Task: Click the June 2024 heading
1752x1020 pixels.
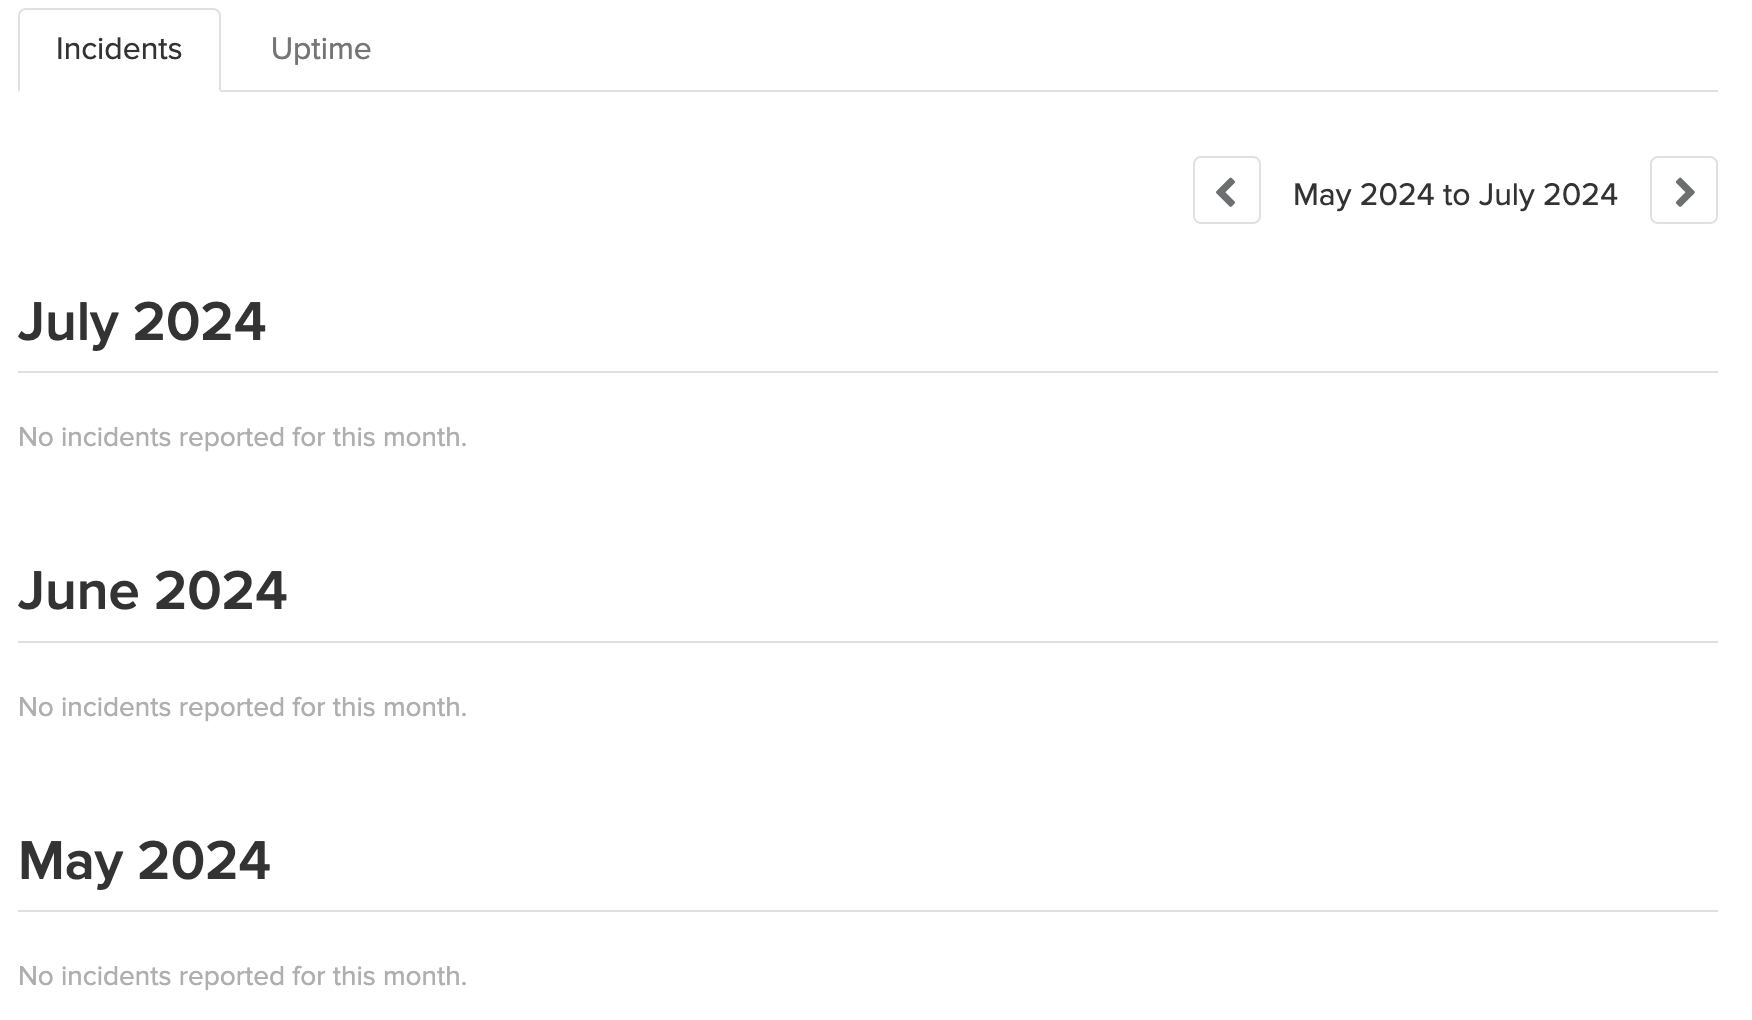Action: [x=153, y=591]
